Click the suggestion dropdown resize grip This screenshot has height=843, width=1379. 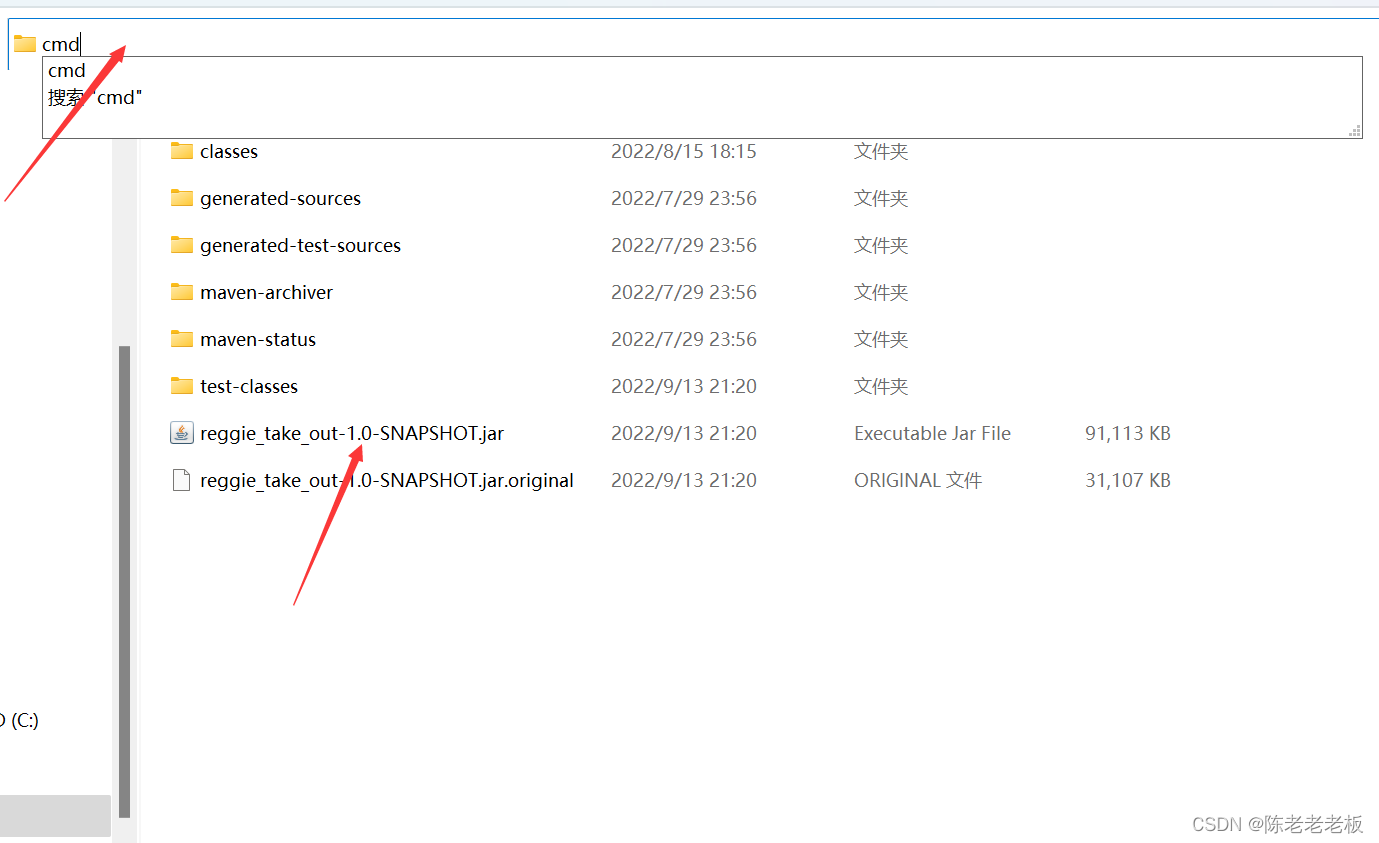coord(1355,130)
